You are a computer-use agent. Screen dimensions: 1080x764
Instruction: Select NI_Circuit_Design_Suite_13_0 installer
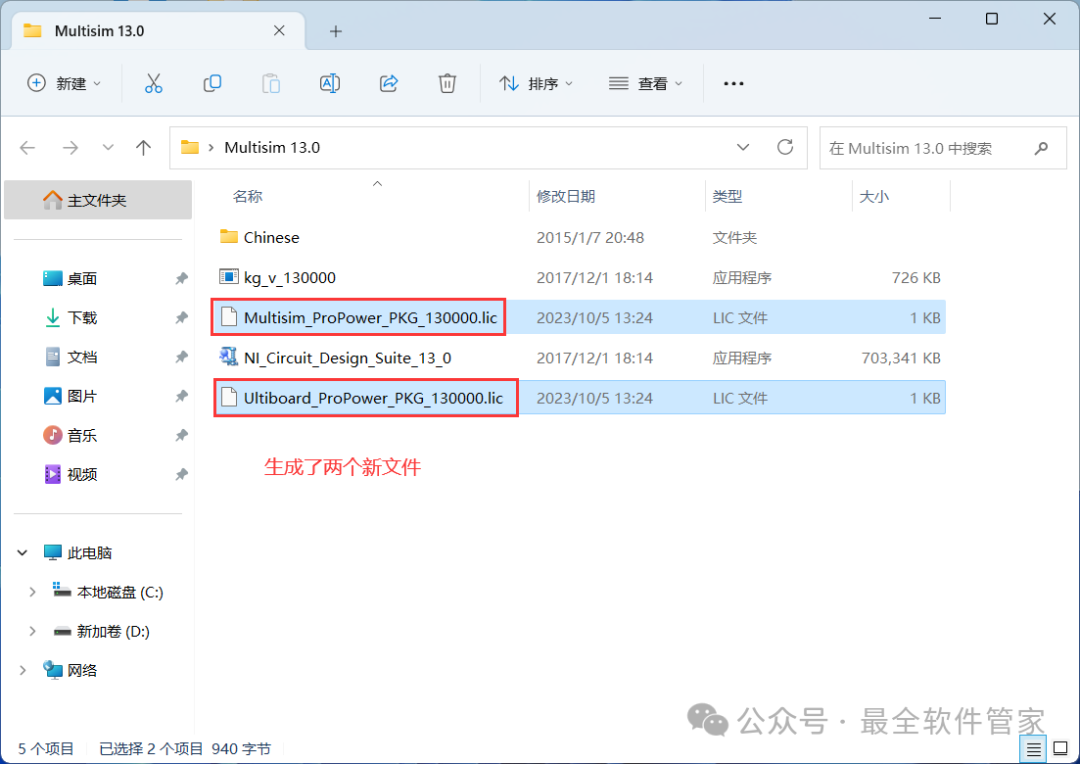tap(580, 358)
